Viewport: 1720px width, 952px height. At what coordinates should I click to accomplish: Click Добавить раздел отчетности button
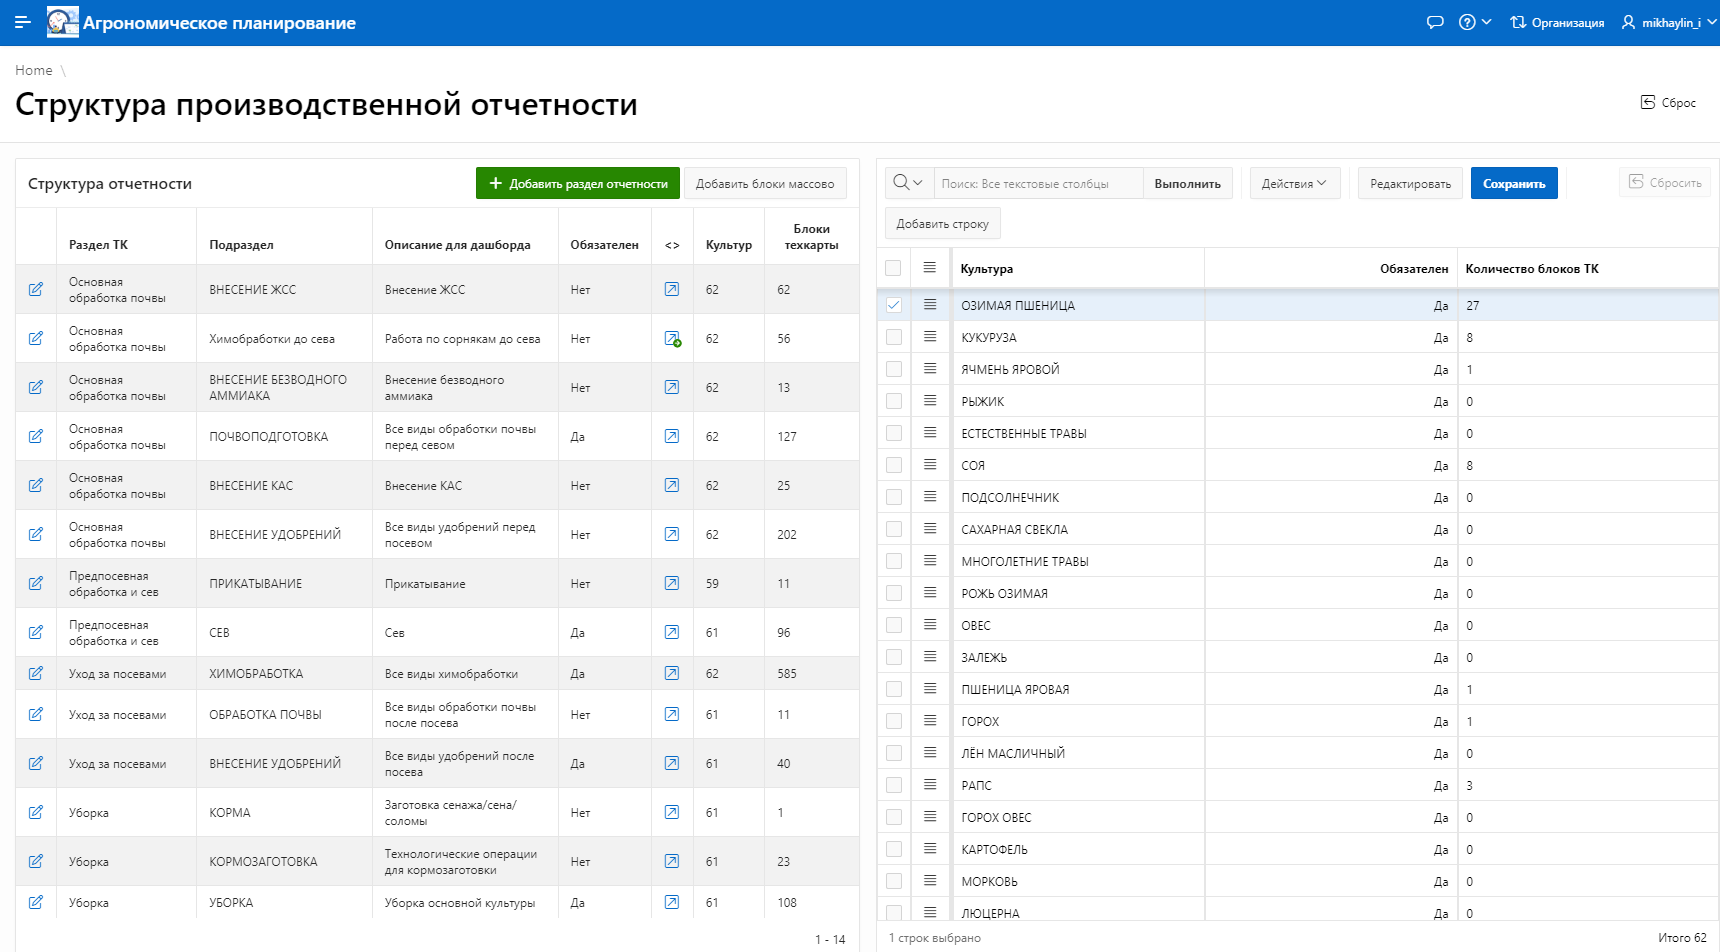click(578, 183)
